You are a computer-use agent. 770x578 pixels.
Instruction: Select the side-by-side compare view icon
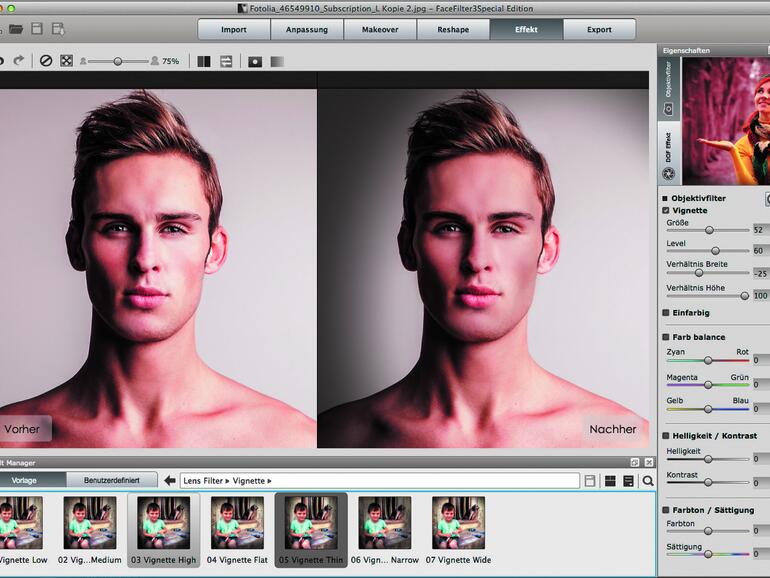[204, 61]
